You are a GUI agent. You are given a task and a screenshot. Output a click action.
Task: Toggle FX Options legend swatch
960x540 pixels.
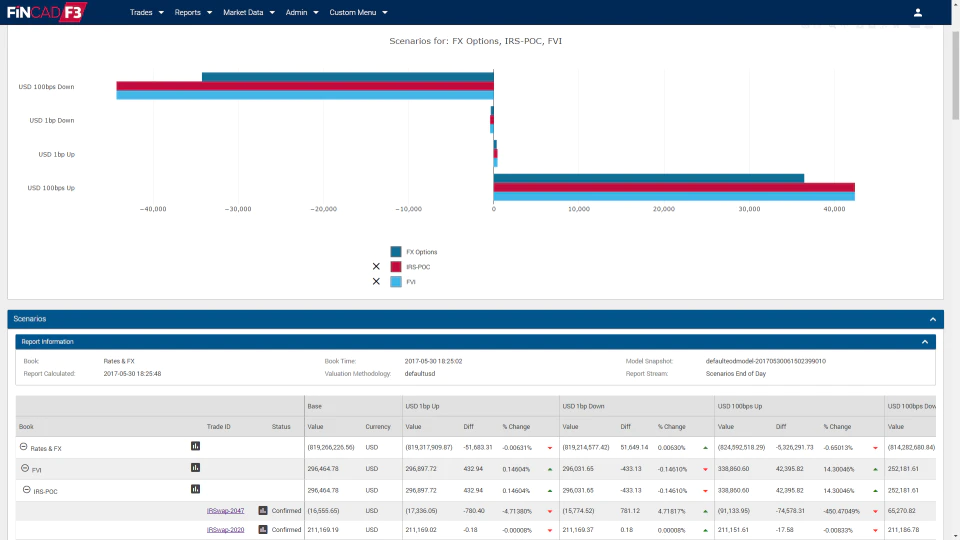pyautogui.click(x=396, y=252)
